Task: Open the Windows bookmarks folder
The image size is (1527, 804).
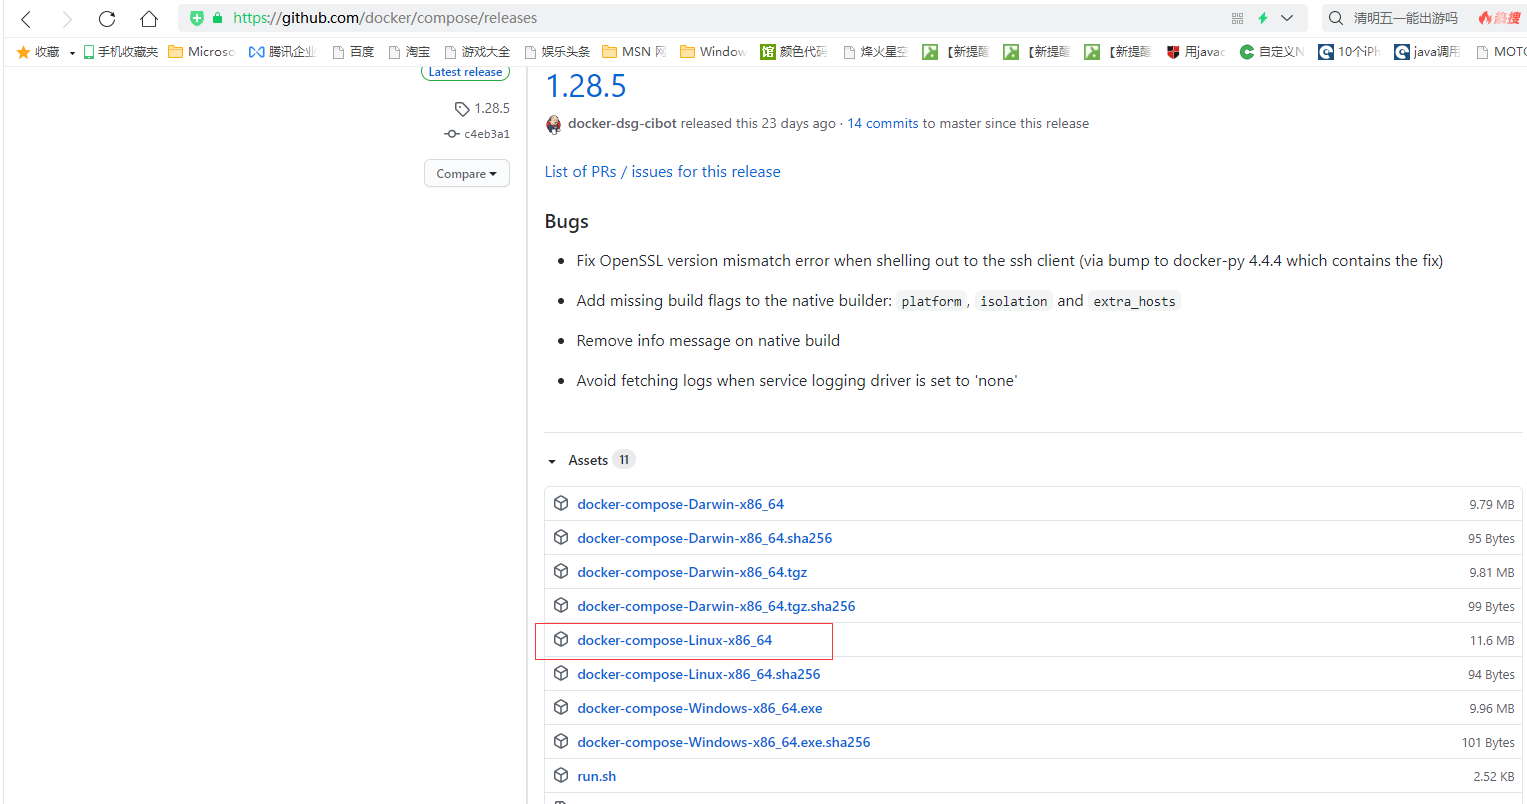Action: pos(713,52)
